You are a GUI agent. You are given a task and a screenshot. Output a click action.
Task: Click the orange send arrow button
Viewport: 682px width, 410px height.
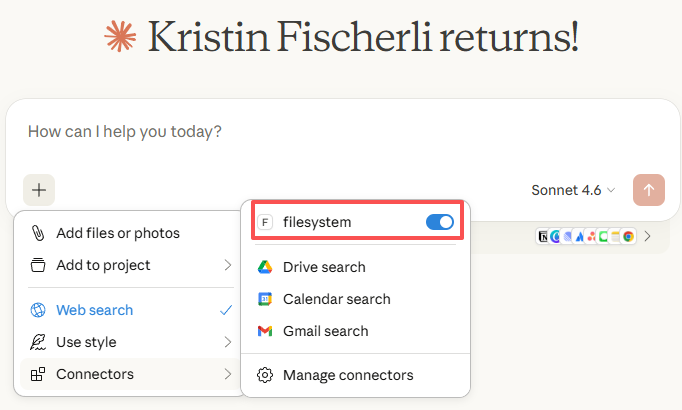[x=649, y=189]
